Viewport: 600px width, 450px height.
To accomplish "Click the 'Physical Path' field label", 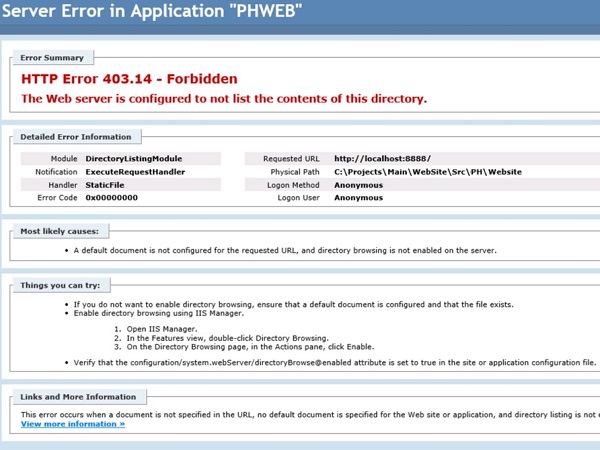I will [x=295, y=172].
